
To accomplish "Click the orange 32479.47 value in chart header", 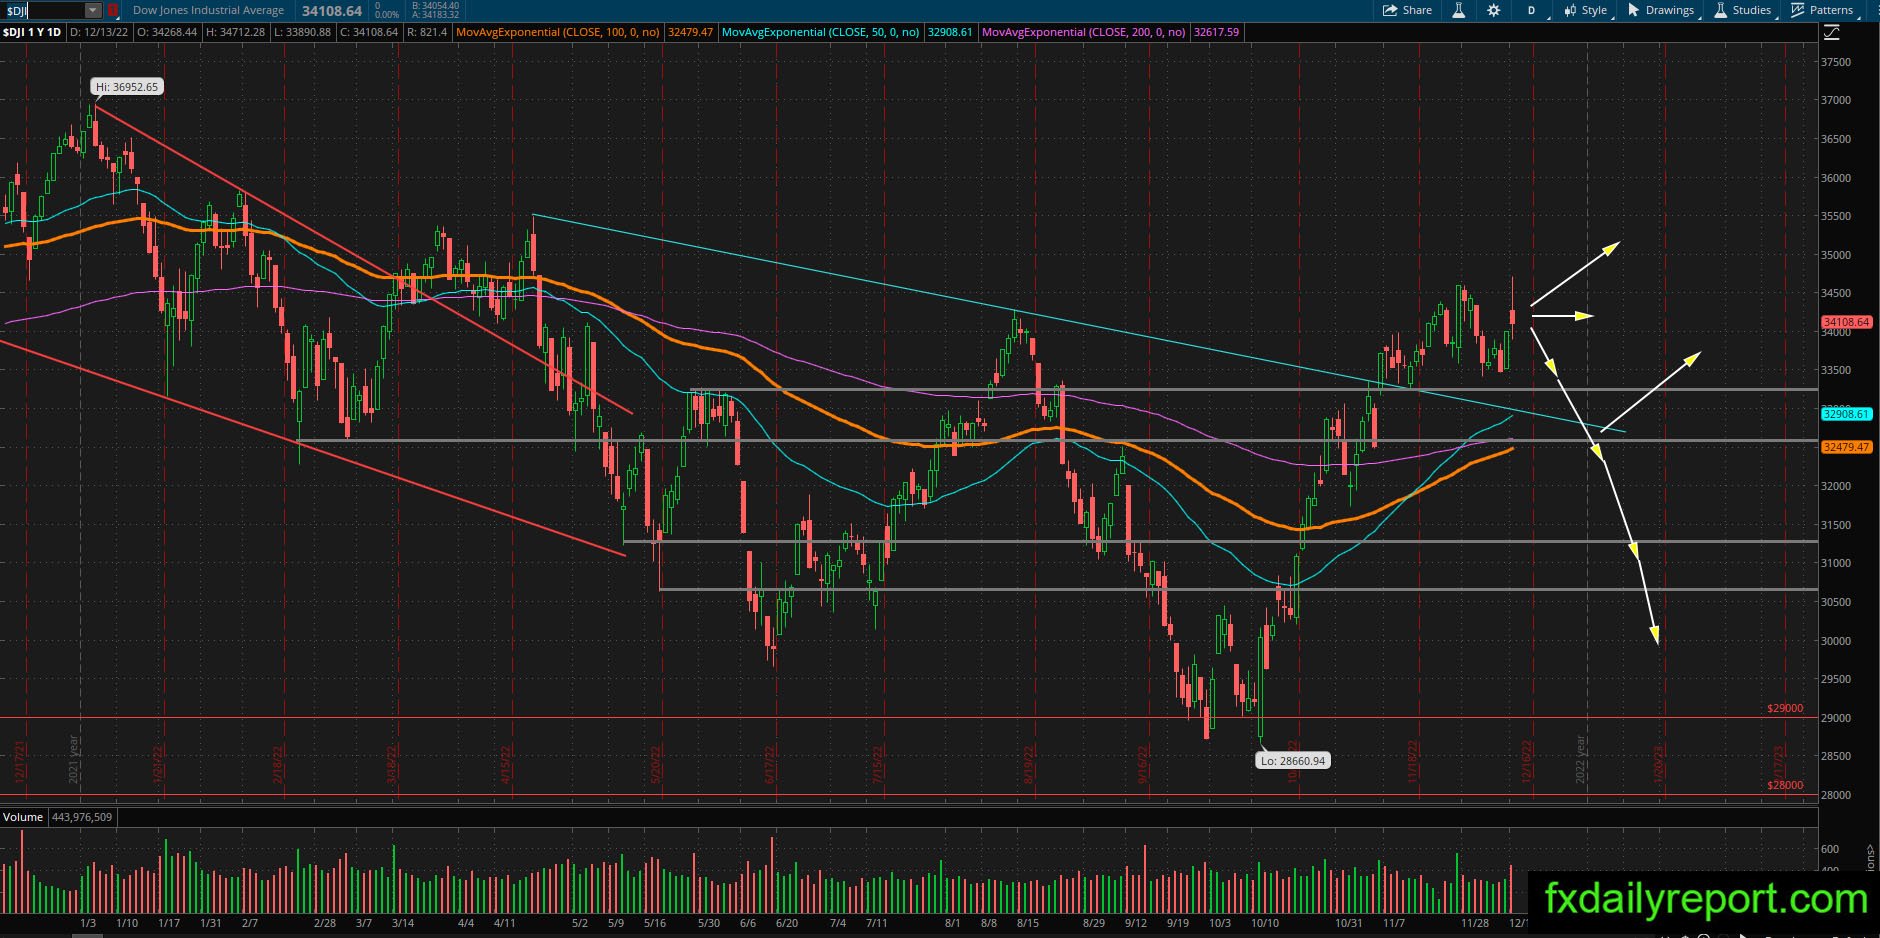I will [690, 32].
